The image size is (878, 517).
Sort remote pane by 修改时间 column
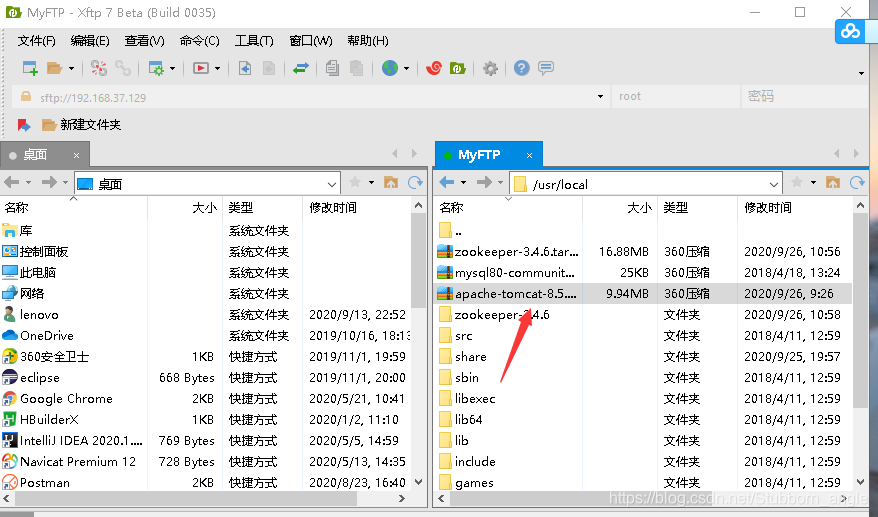pos(796,208)
